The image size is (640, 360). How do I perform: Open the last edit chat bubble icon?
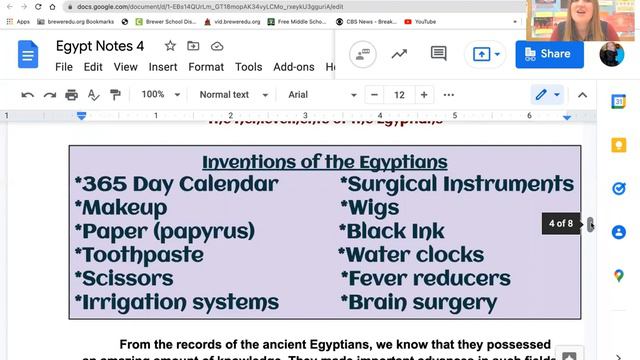tap(363, 54)
